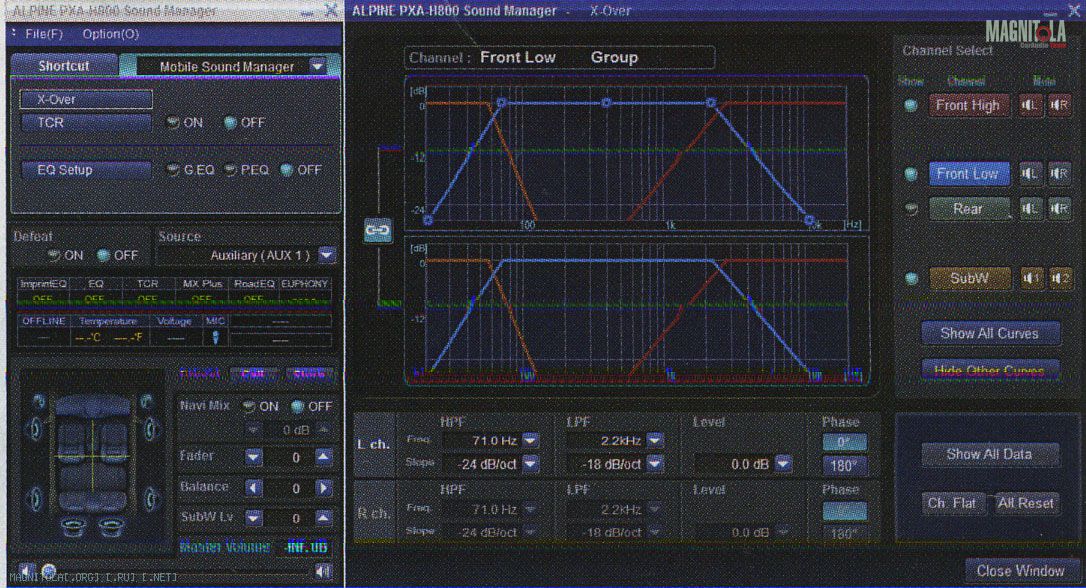Lower the SubW Lv value

point(253,517)
